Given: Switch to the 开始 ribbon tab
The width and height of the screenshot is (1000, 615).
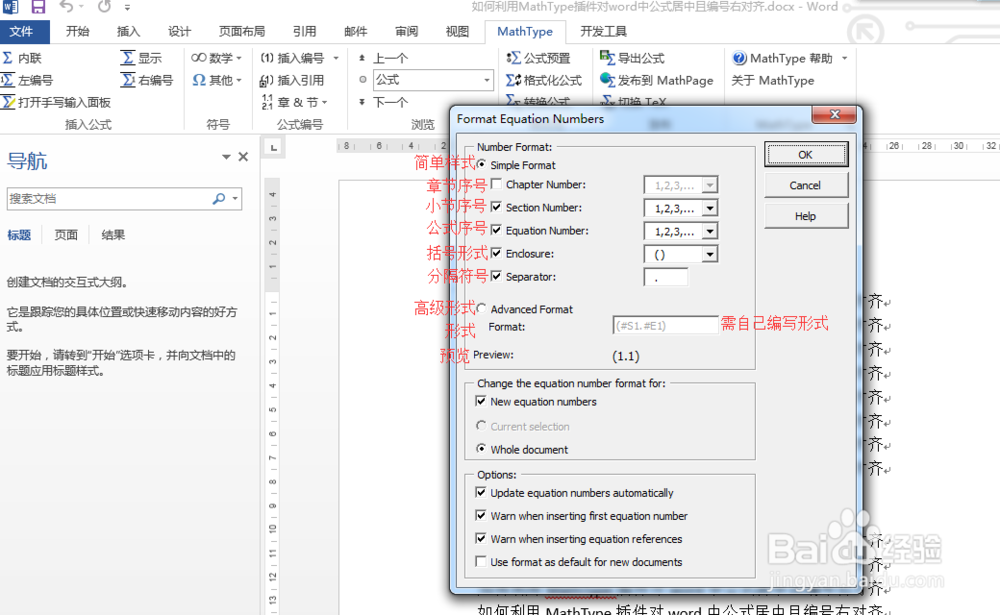Looking at the screenshot, I should click(x=78, y=31).
